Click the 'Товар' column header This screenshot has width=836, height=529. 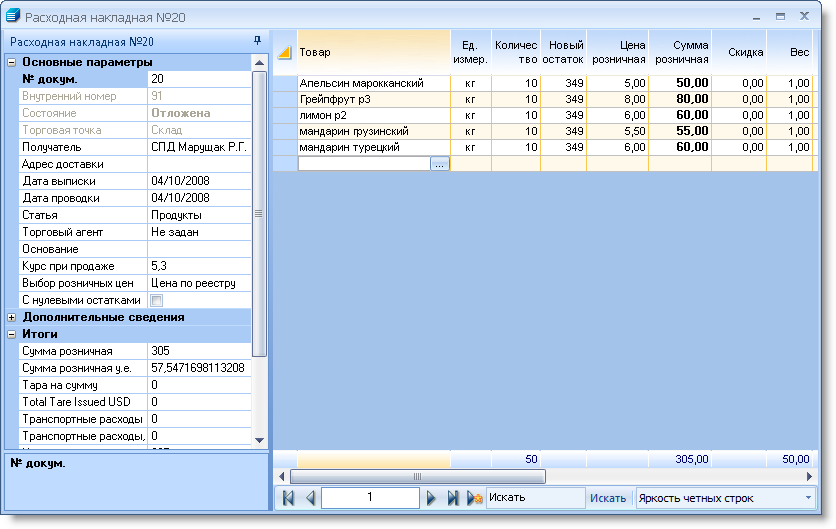[x=373, y=52]
